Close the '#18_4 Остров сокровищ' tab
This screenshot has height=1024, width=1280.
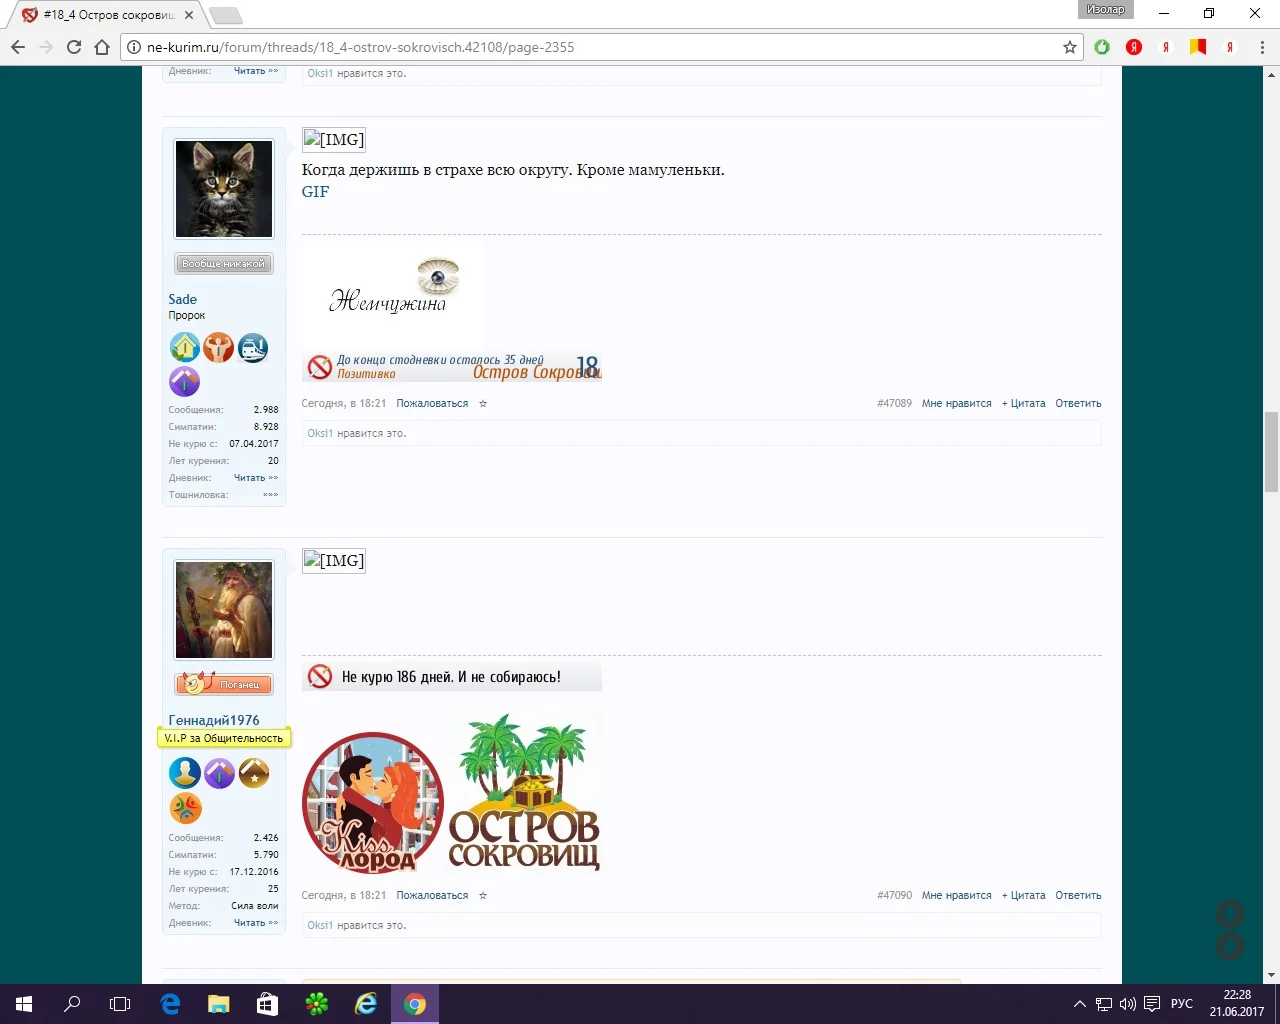tap(189, 15)
